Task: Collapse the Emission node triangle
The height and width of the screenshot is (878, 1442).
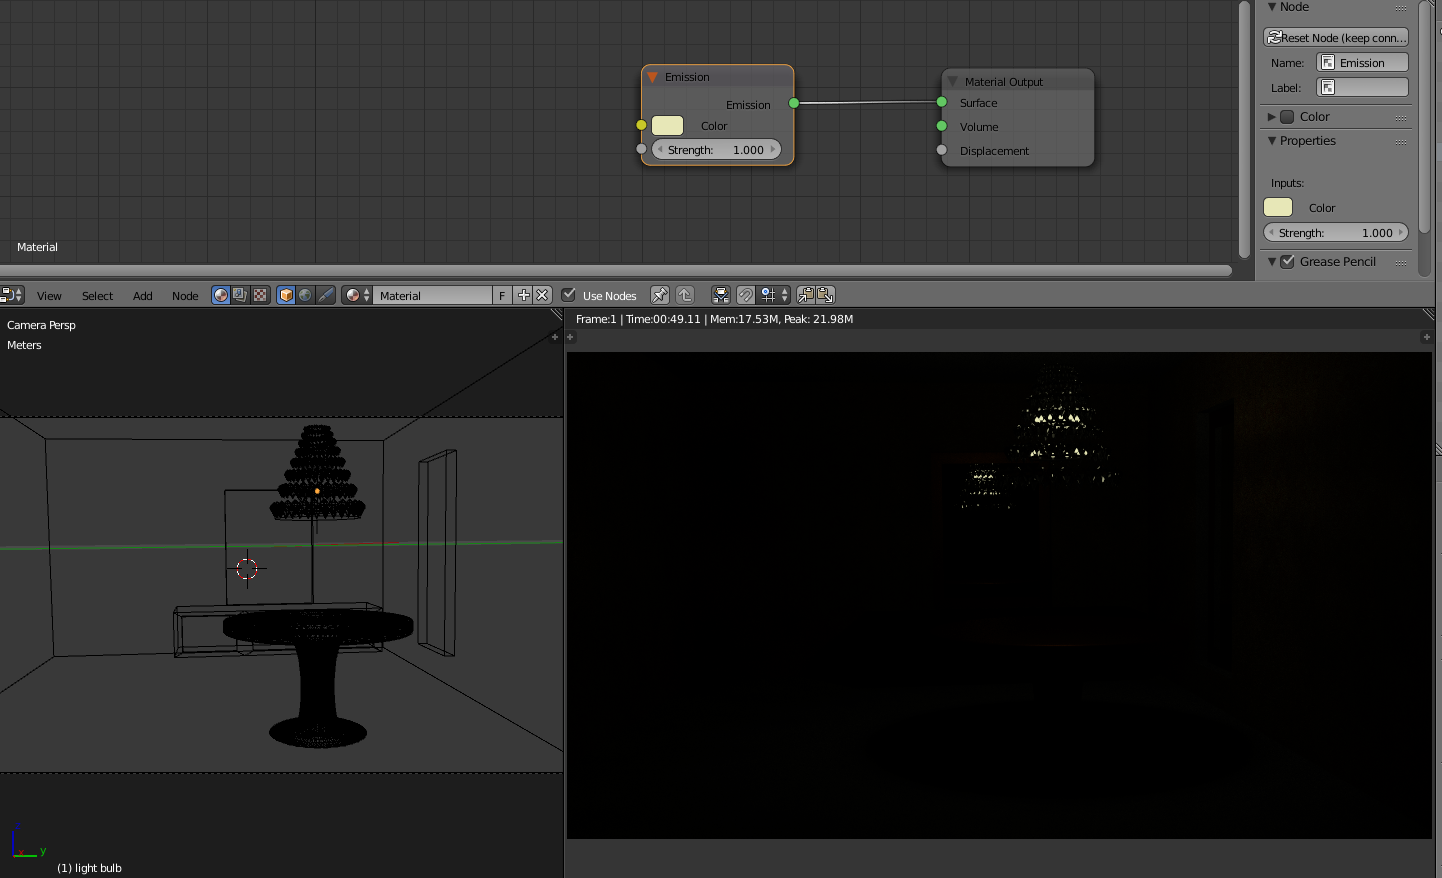Action: coord(653,77)
